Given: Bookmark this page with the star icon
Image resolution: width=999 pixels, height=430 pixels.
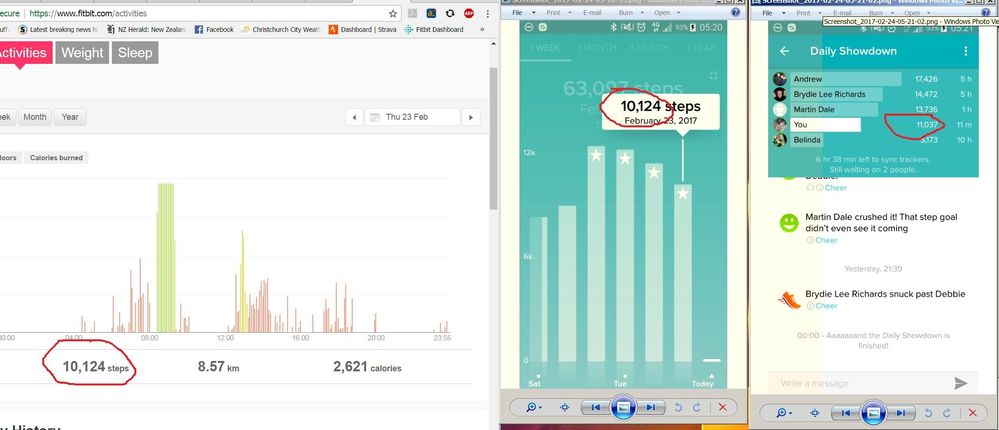Looking at the screenshot, I should (x=392, y=13).
